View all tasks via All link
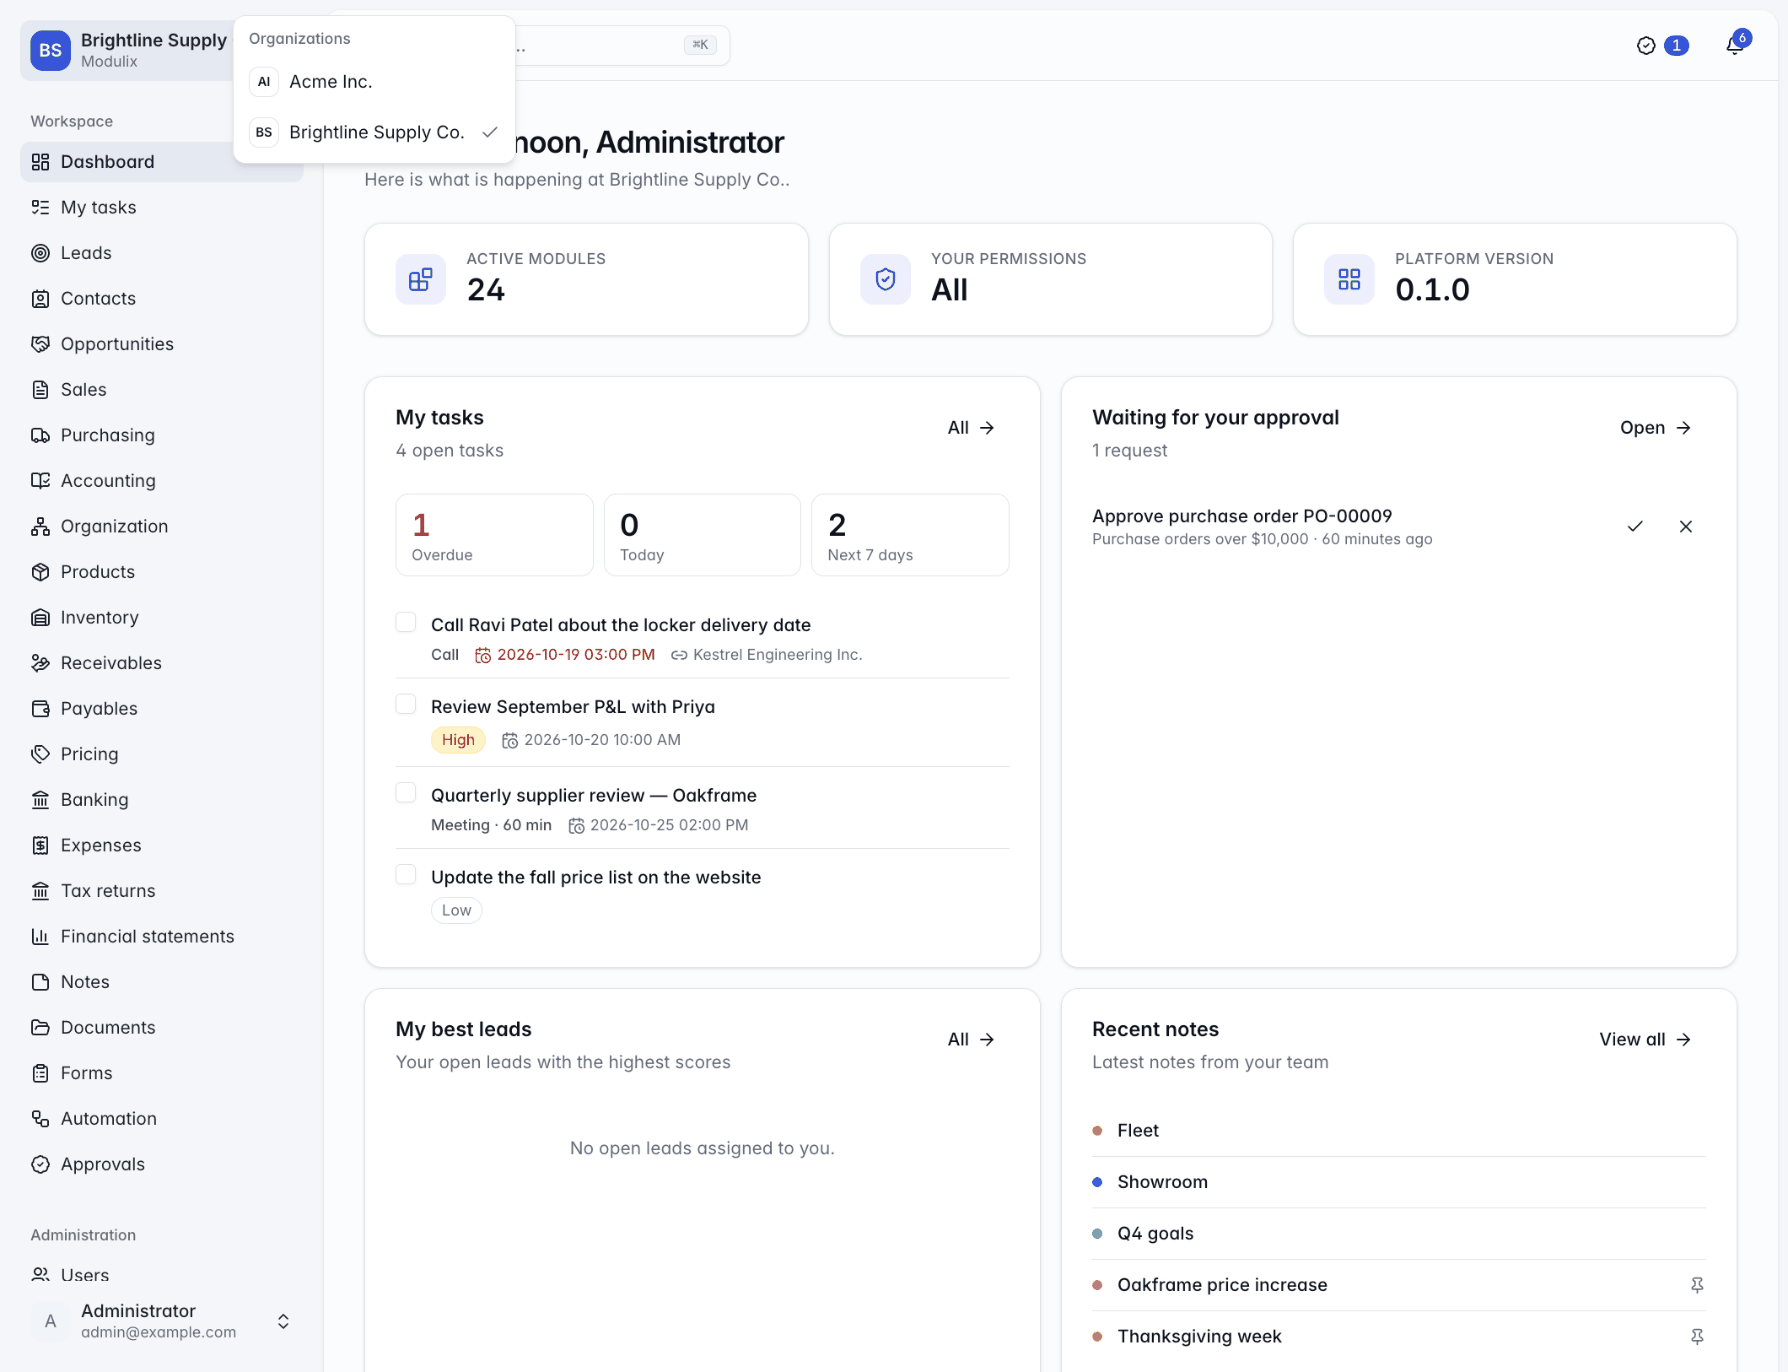This screenshot has width=1788, height=1372. (971, 428)
